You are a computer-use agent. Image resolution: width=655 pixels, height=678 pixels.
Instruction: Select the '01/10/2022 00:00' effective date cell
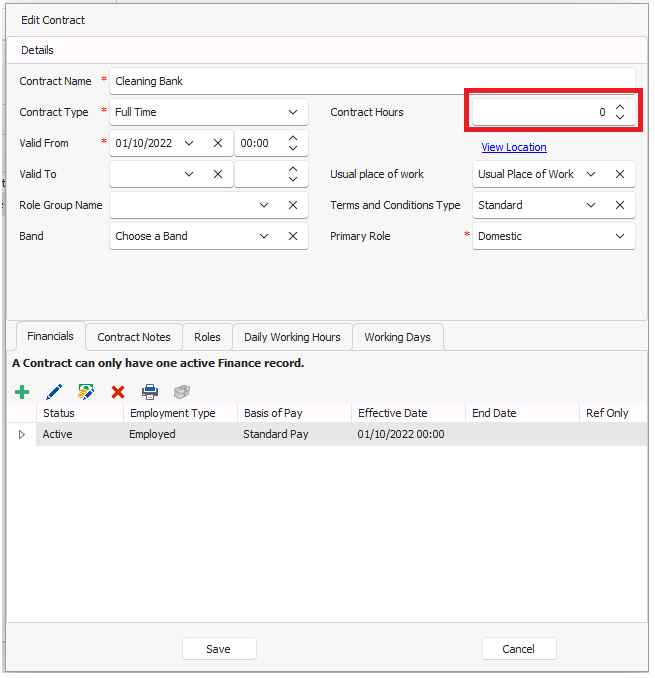click(x=409, y=434)
